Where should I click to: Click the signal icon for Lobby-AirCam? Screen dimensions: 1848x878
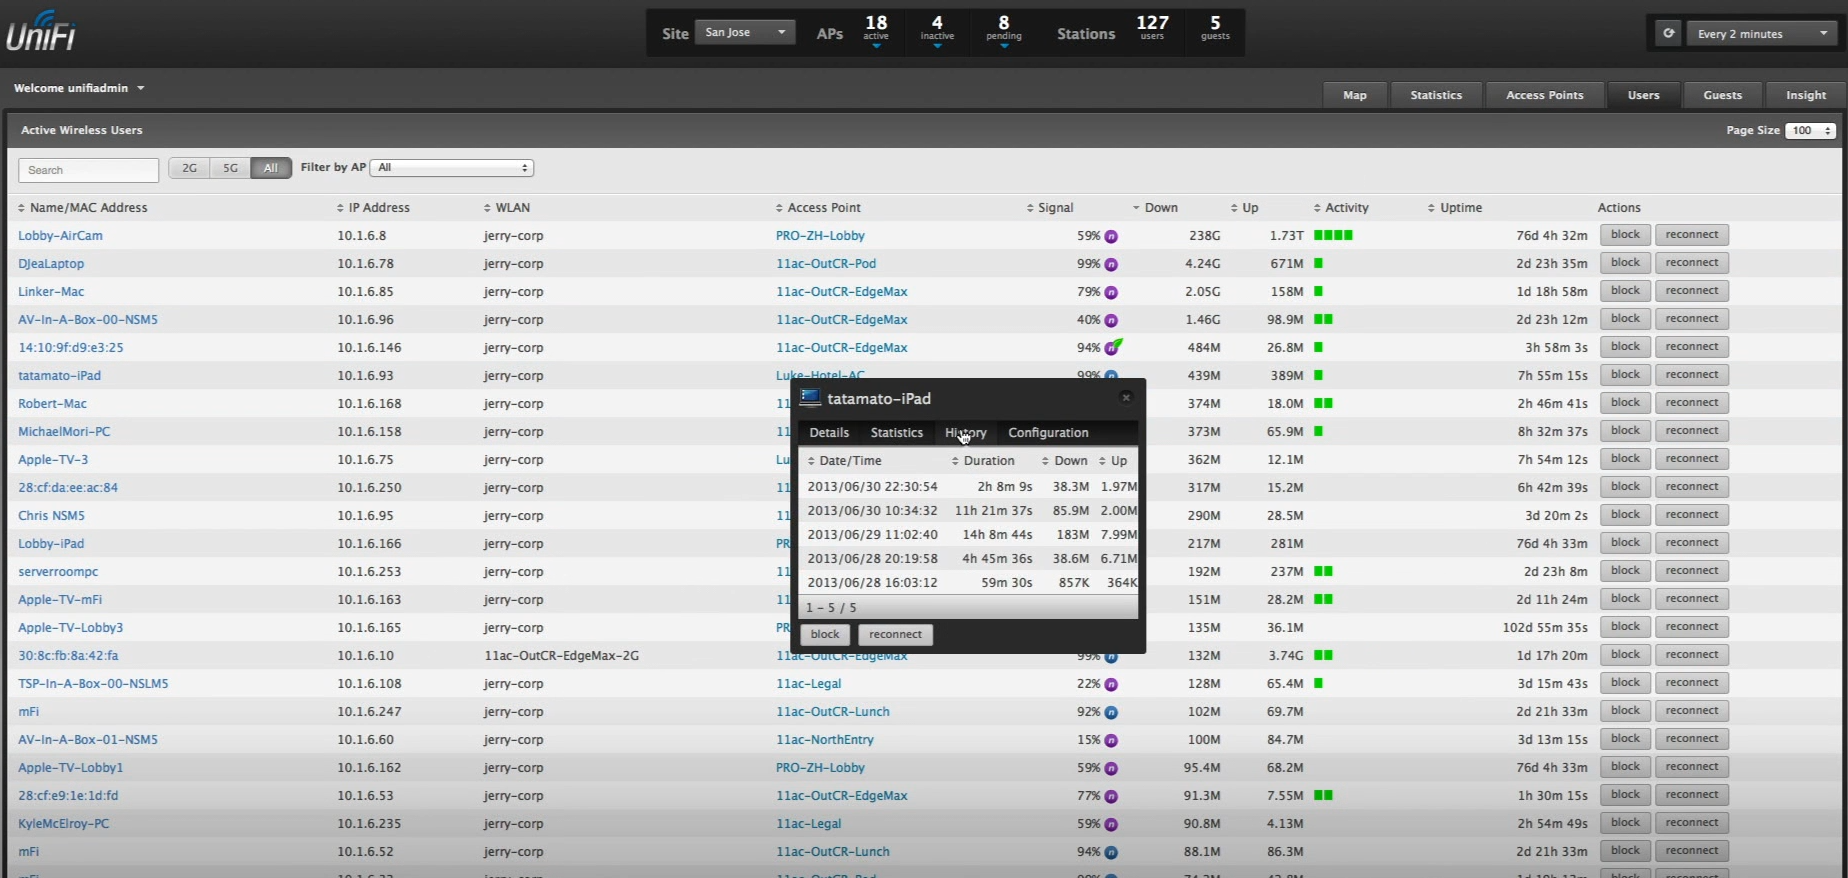pos(1111,237)
